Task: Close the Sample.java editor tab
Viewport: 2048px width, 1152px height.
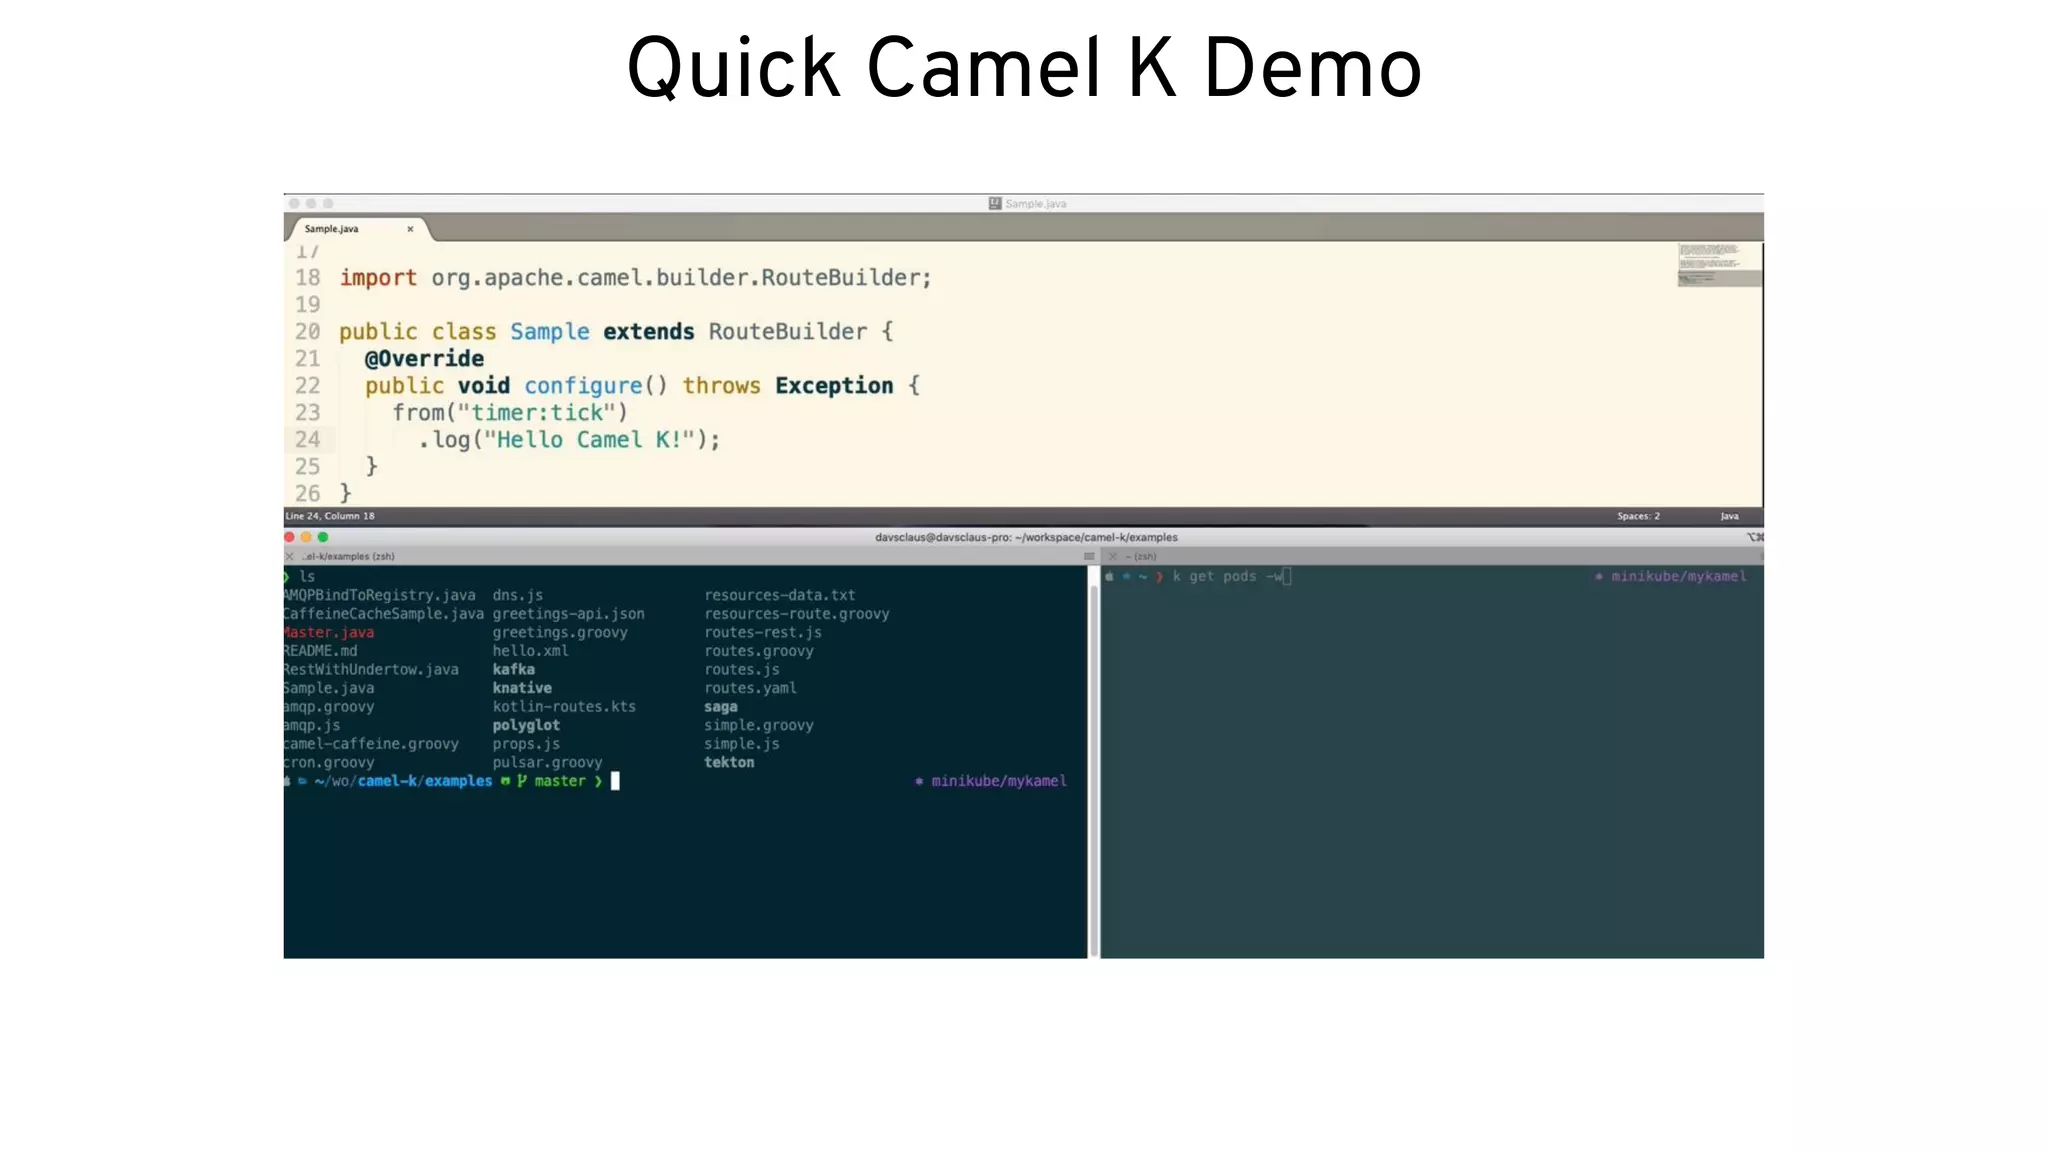Action: pos(410,229)
